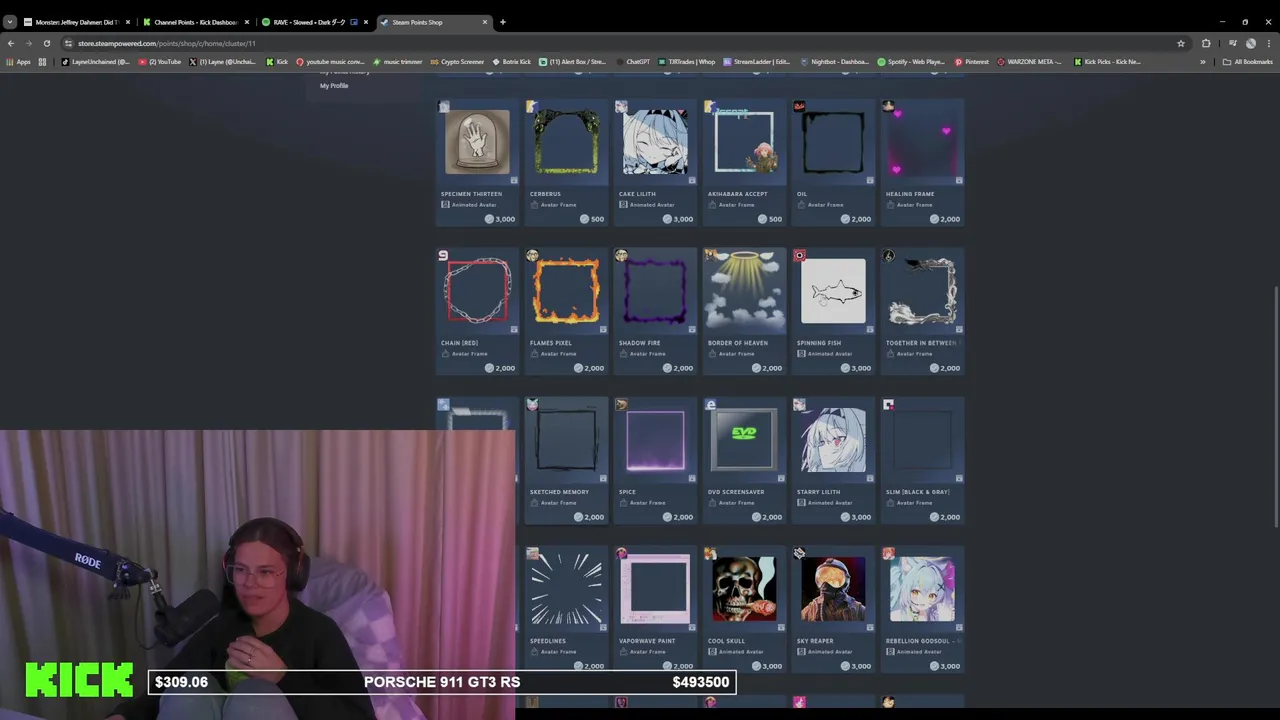Click the 2,000 points price on Flames Pixel
This screenshot has height=720, width=1280.
coord(588,368)
